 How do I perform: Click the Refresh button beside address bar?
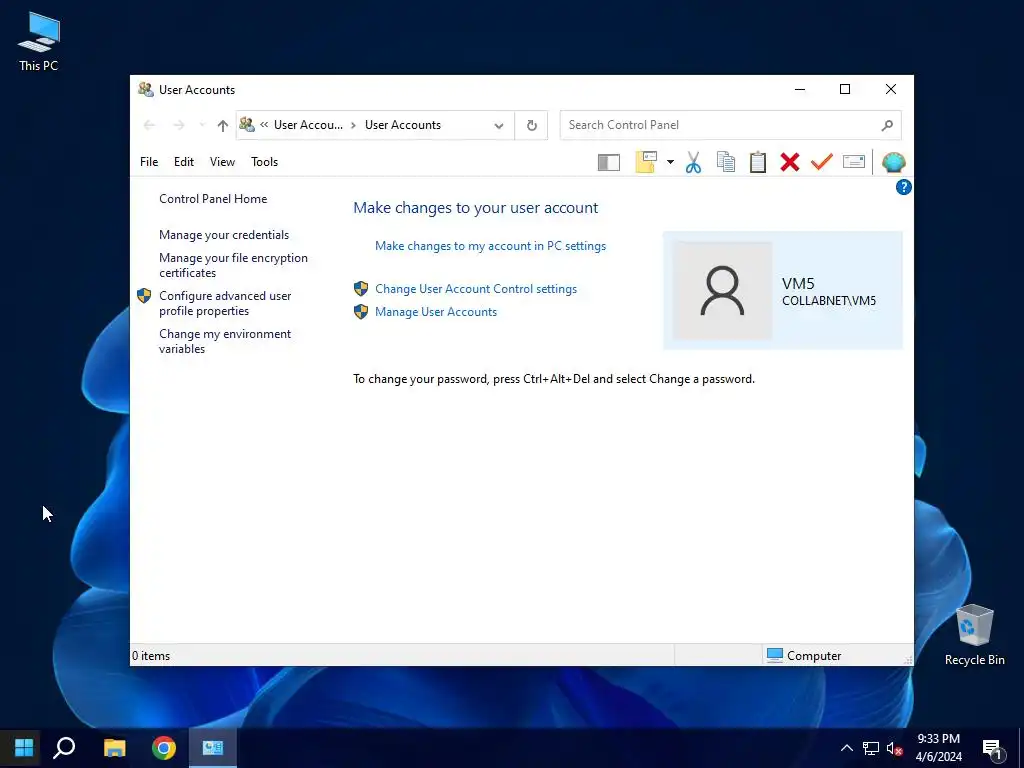[532, 125]
